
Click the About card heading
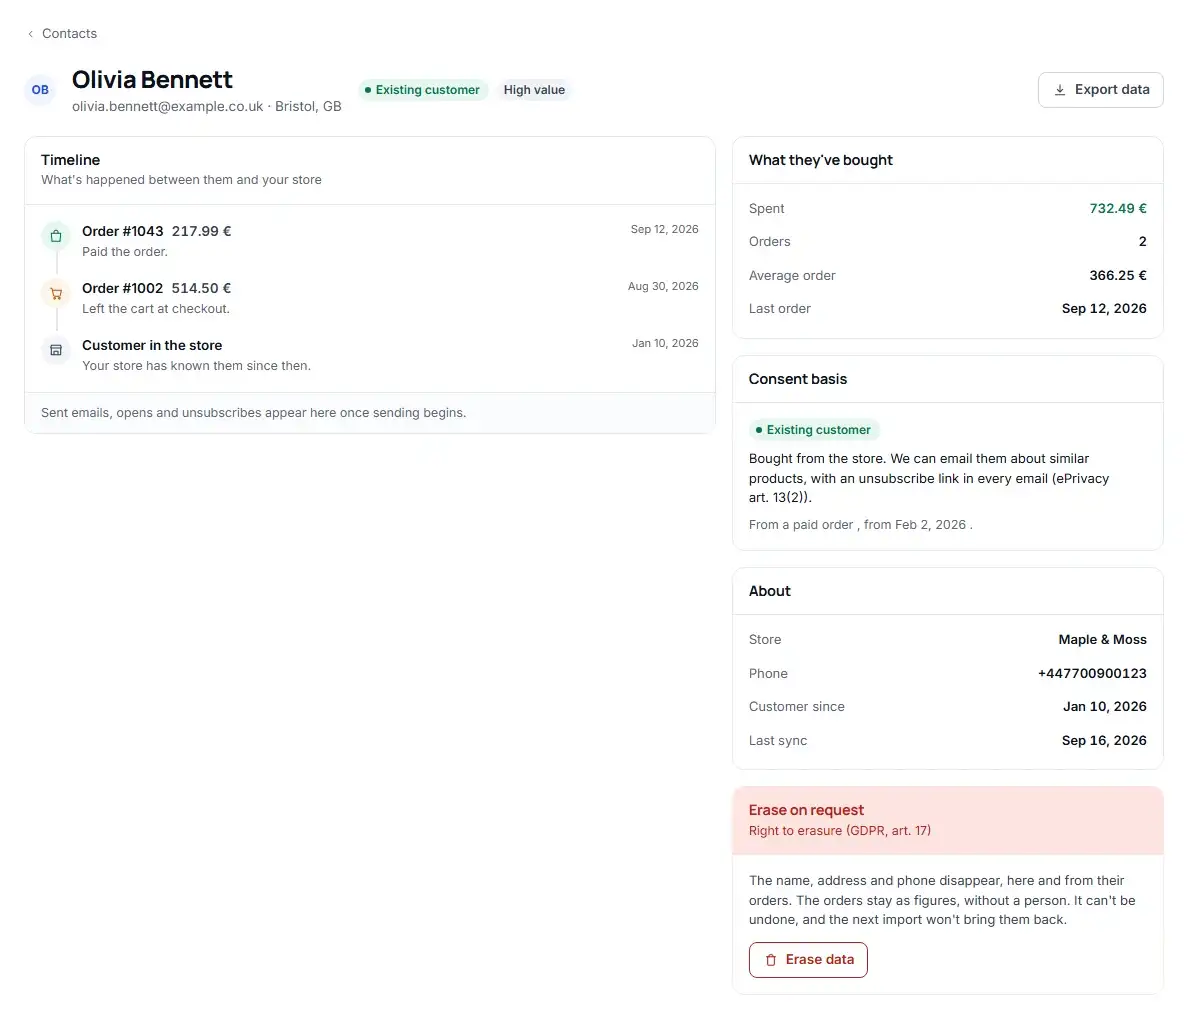point(769,592)
